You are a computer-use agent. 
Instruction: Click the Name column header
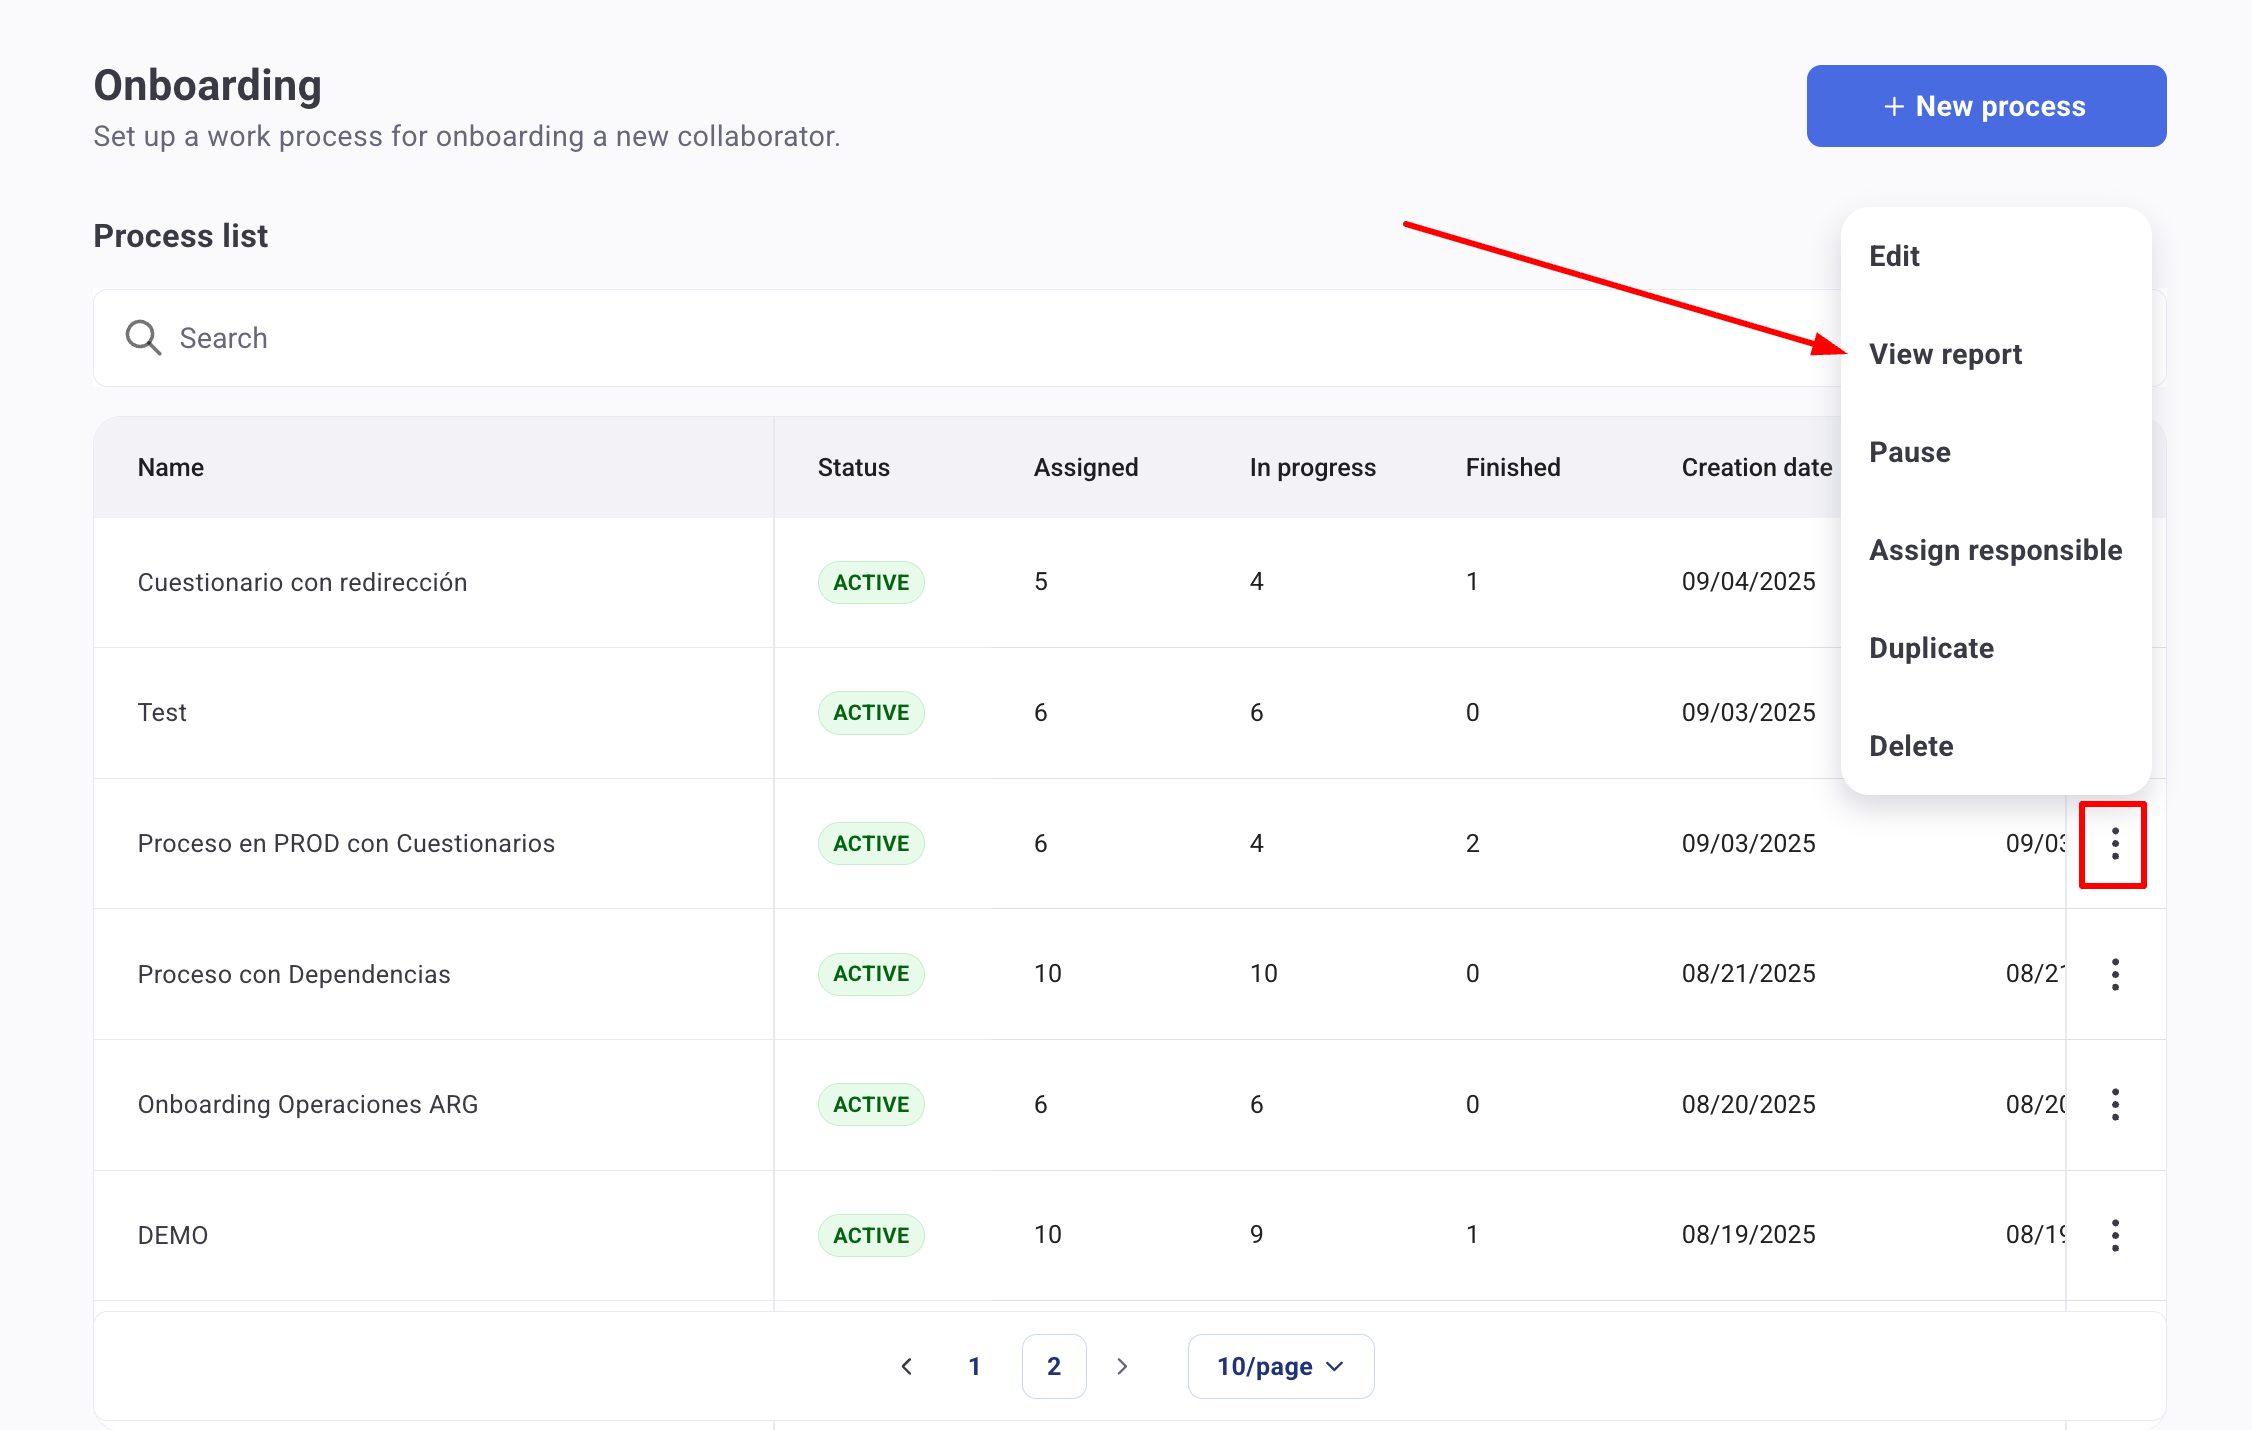pos(171,467)
